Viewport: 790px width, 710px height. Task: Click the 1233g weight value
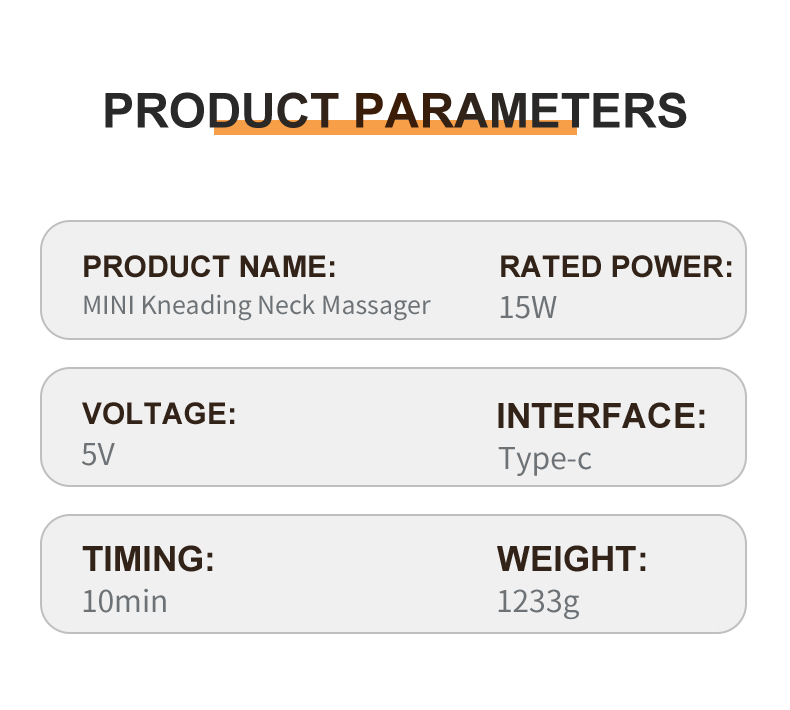coord(538,601)
